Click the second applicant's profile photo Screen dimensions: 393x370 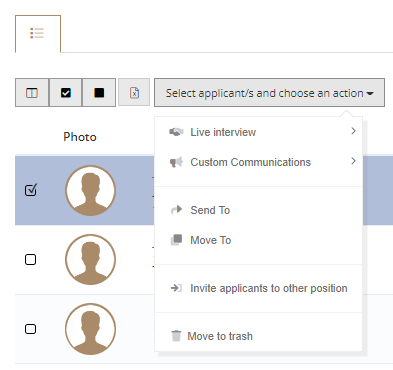[90, 259]
